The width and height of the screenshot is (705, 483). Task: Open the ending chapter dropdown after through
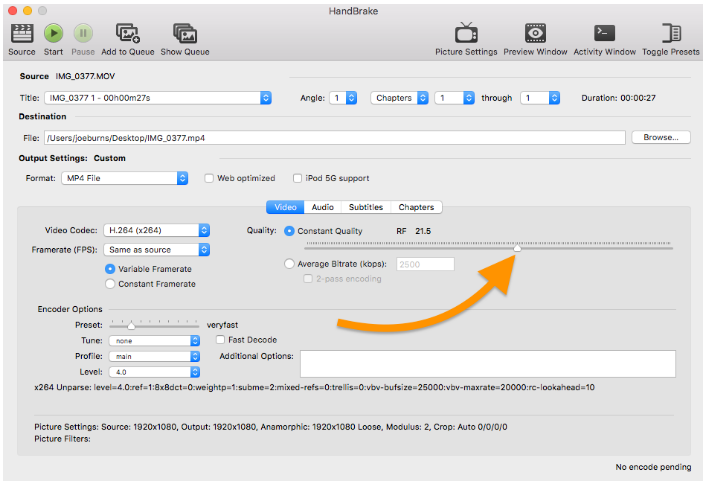[x=540, y=98]
